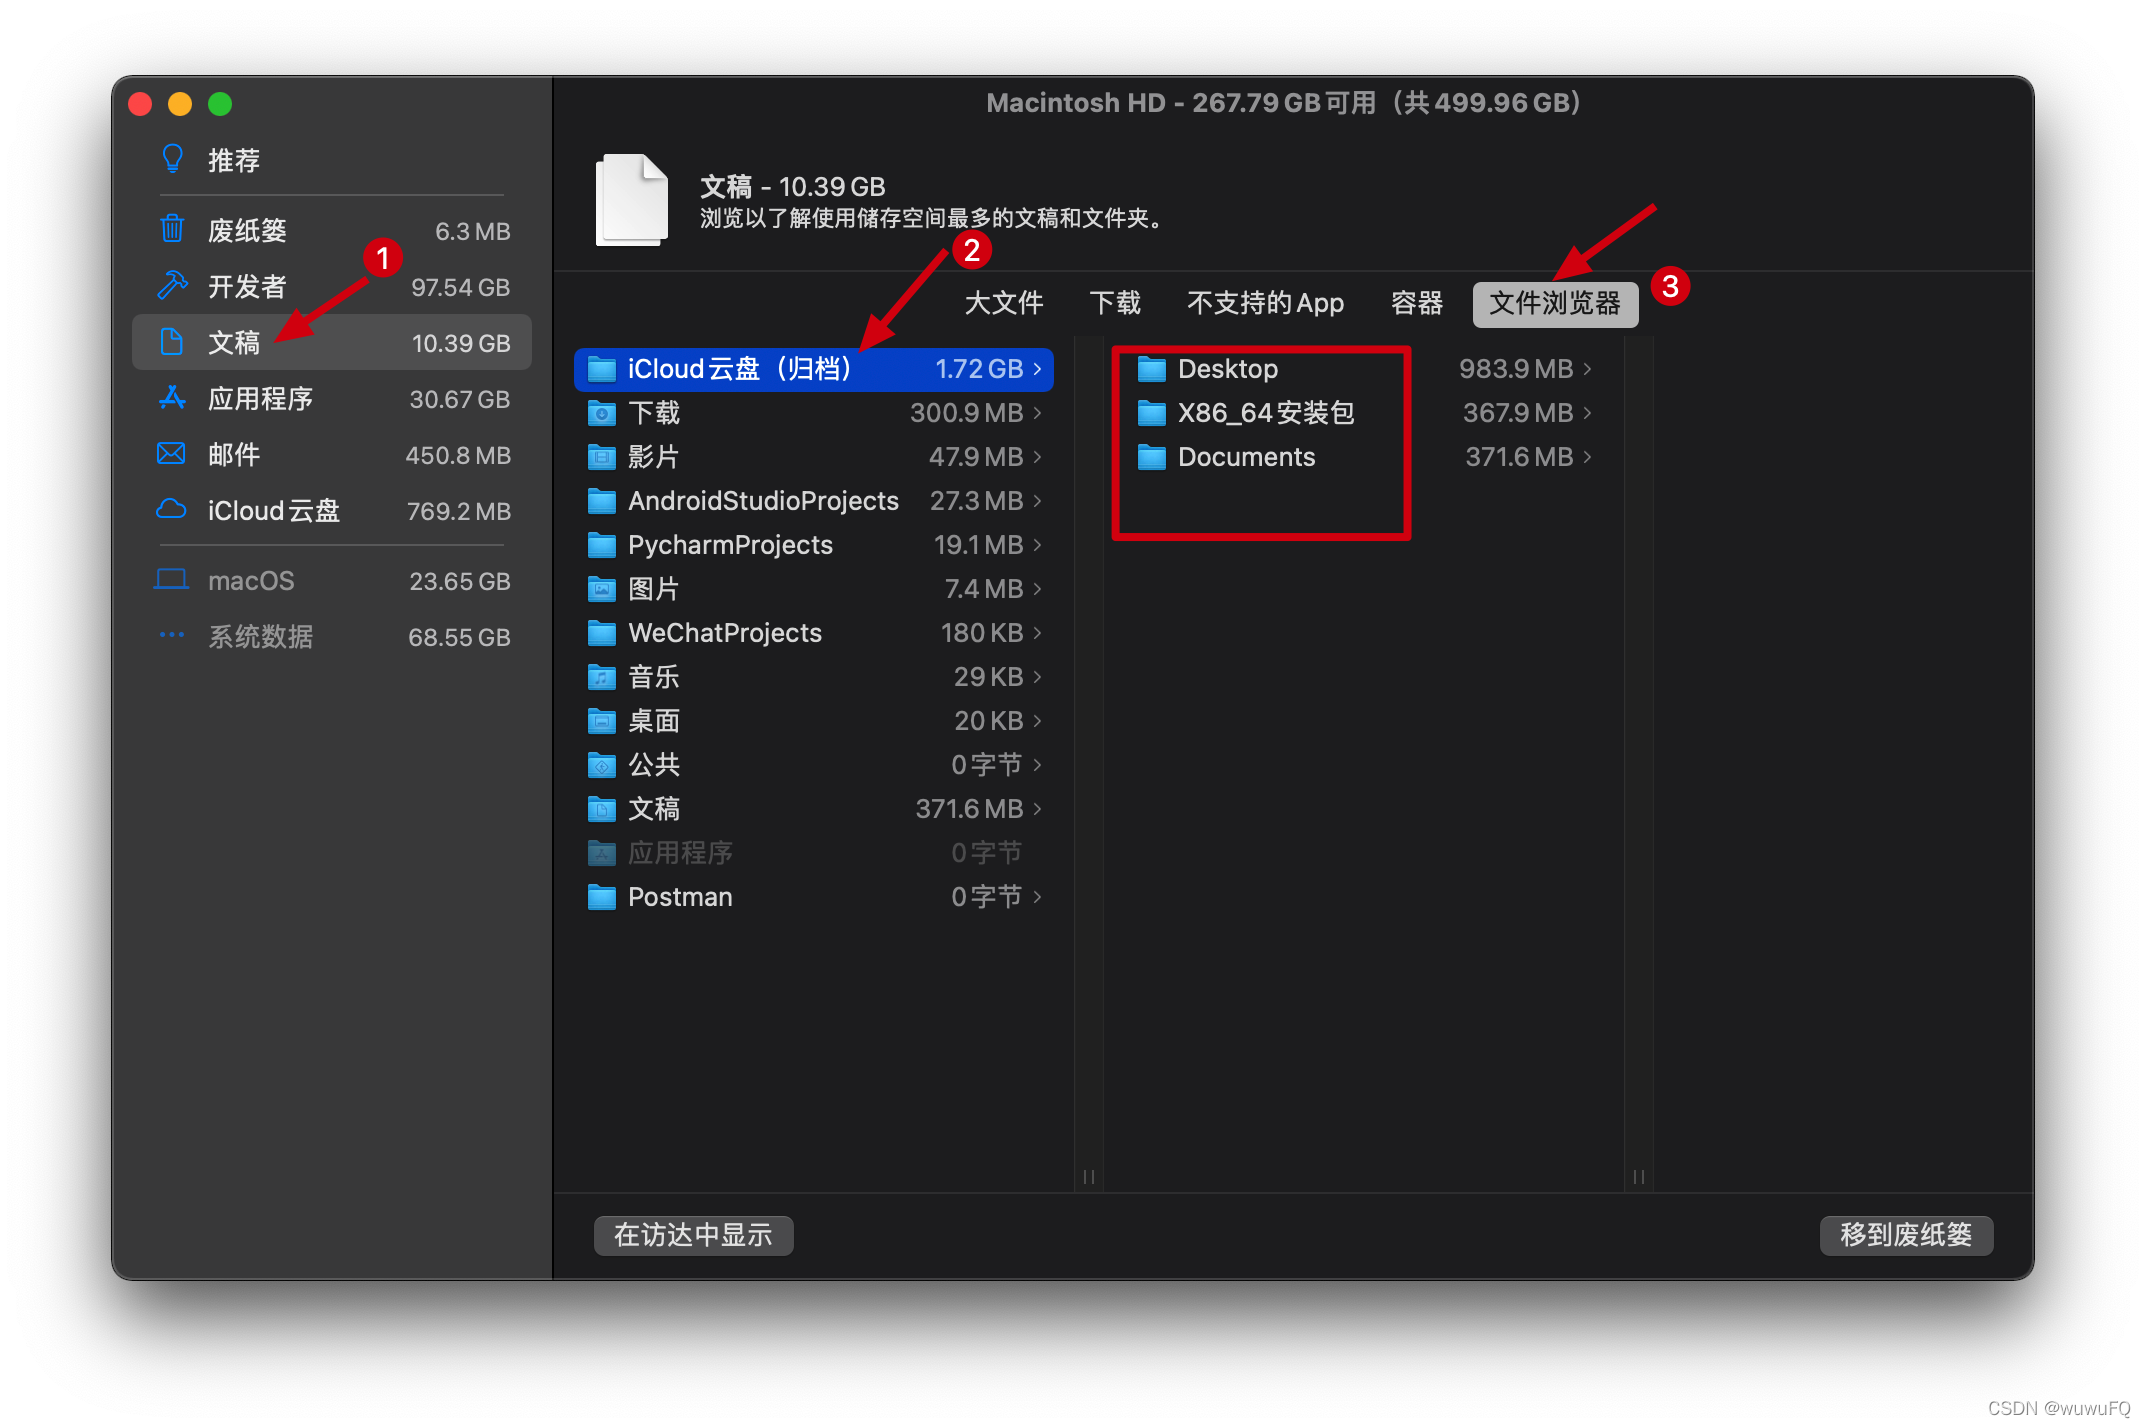Image resolution: width=2146 pixels, height=1428 pixels.
Task: Click the Music folder icon
Action: (x=601, y=677)
